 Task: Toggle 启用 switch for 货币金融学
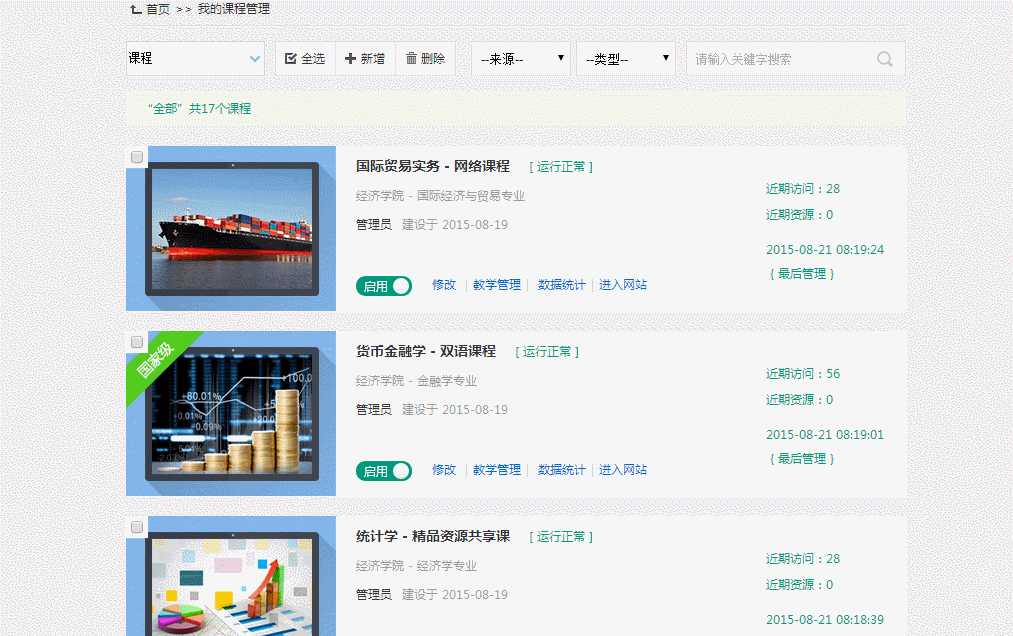tap(384, 471)
